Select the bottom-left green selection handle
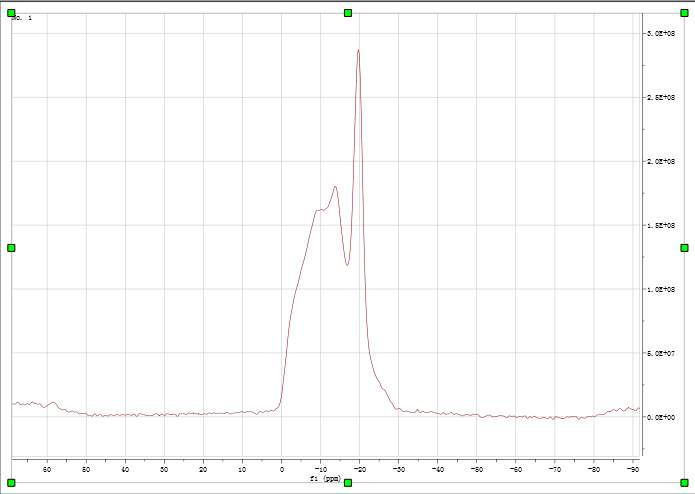The height and width of the screenshot is (494, 695). point(12,482)
